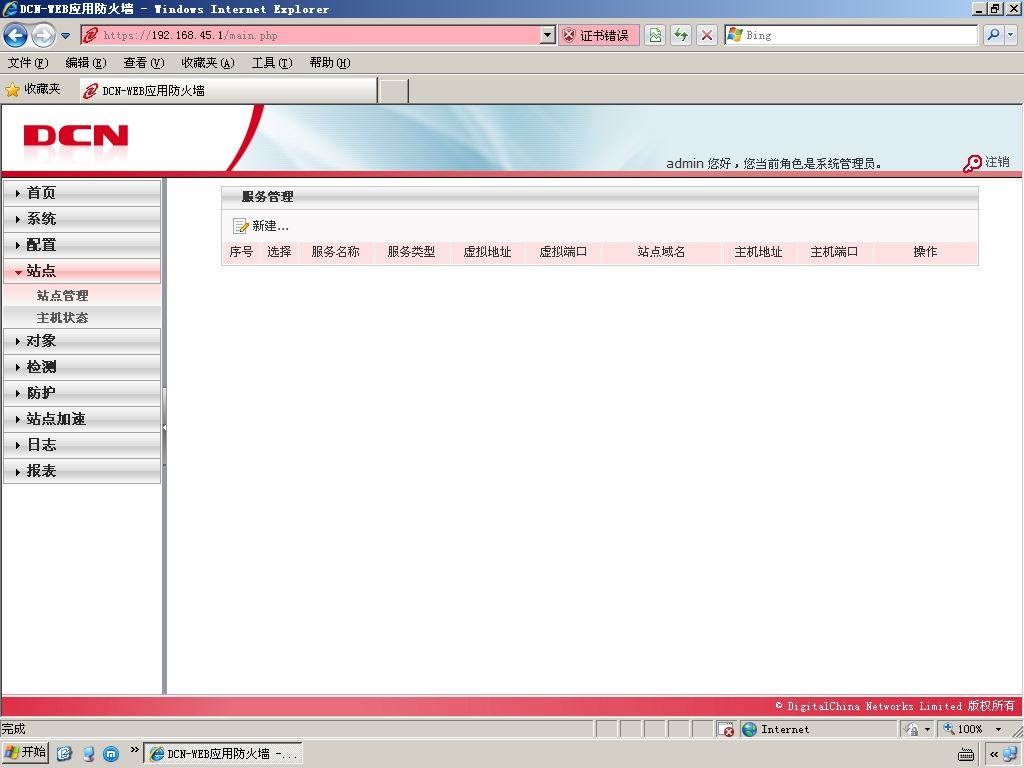Click the DCN logo
Screen dimensions: 1024x768
tap(76, 136)
